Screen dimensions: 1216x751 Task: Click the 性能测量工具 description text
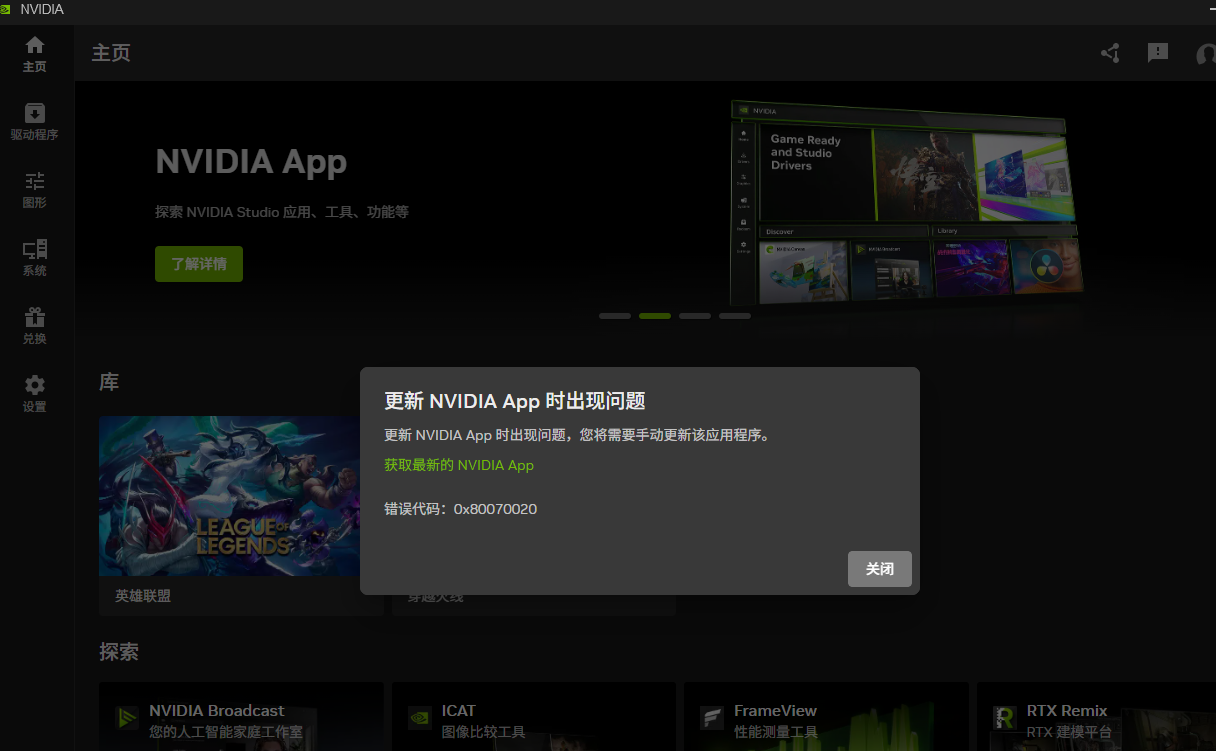pos(776,732)
